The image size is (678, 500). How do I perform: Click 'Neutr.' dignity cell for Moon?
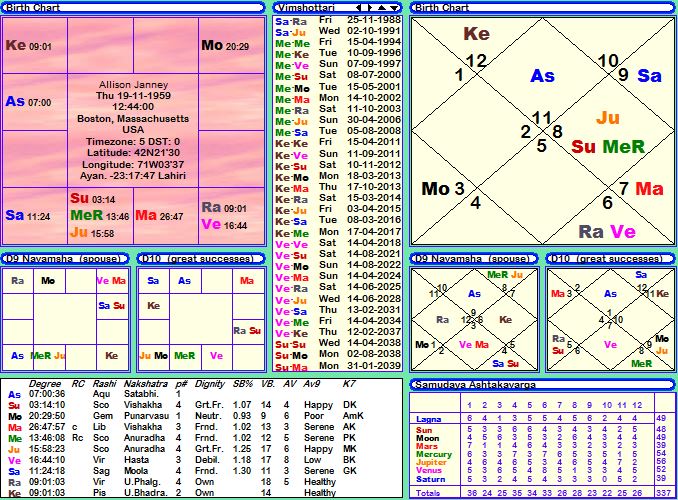[207, 416]
